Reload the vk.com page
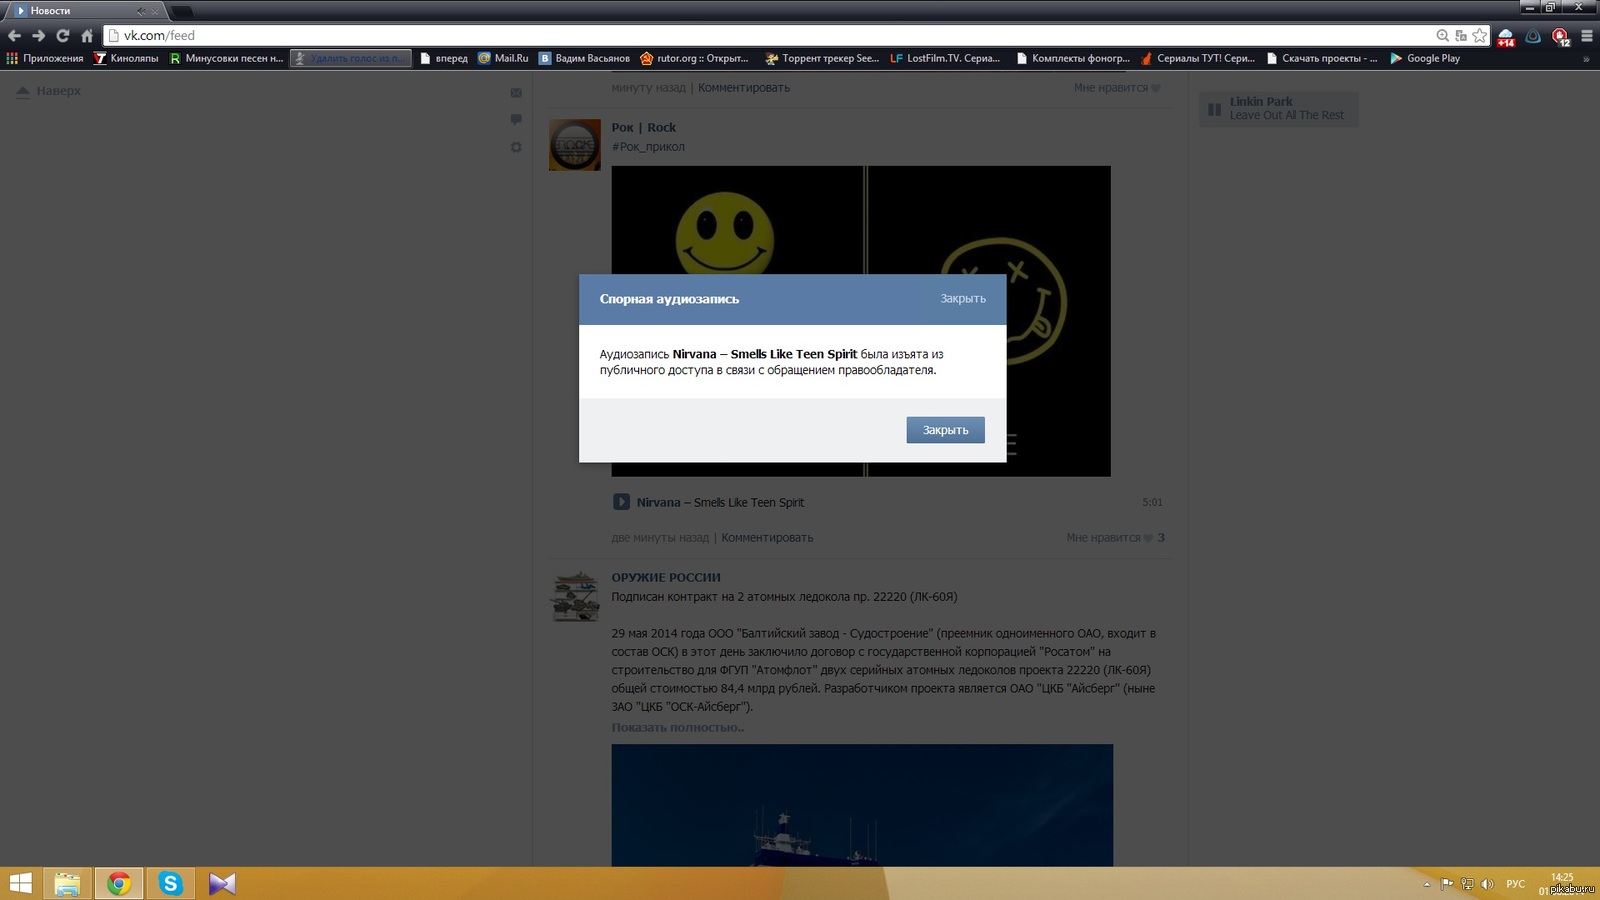This screenshot has width=1600, height=900. (x=62, y=36)
